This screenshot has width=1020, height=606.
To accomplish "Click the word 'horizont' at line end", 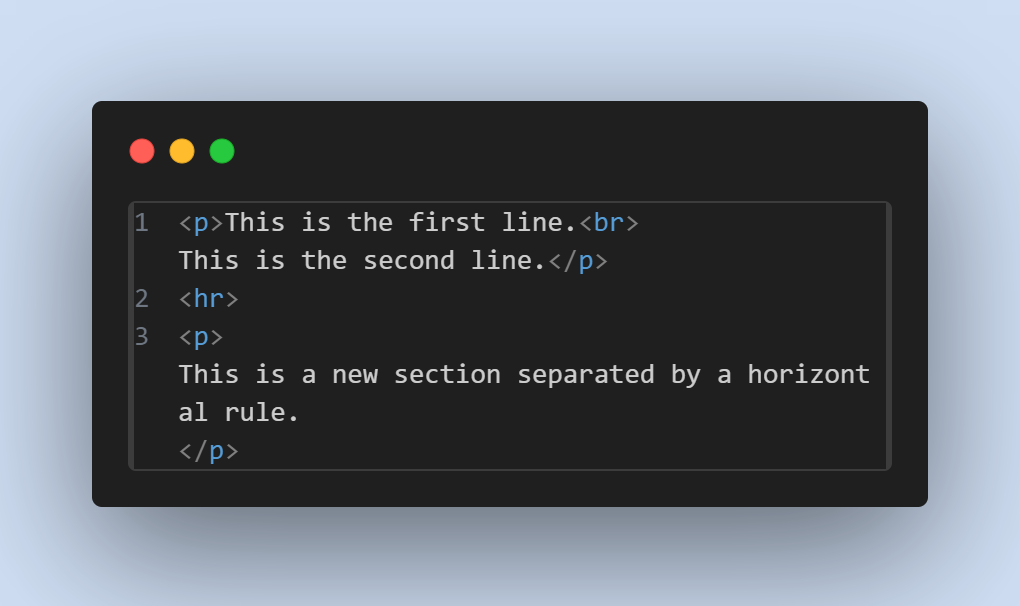I will tap(809, 375).
